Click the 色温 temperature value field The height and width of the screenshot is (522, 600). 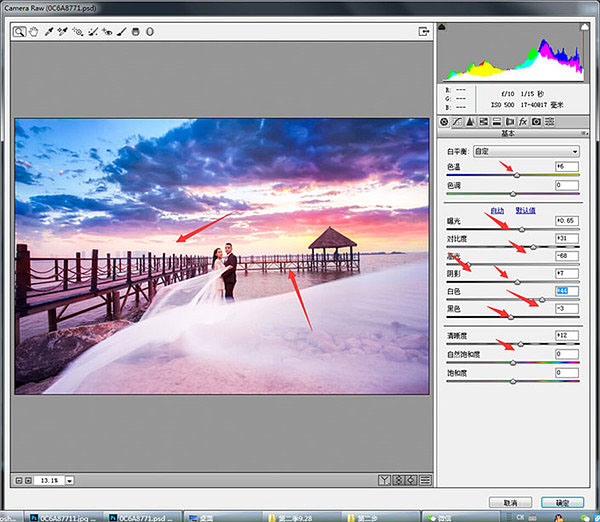click(567, 166)
